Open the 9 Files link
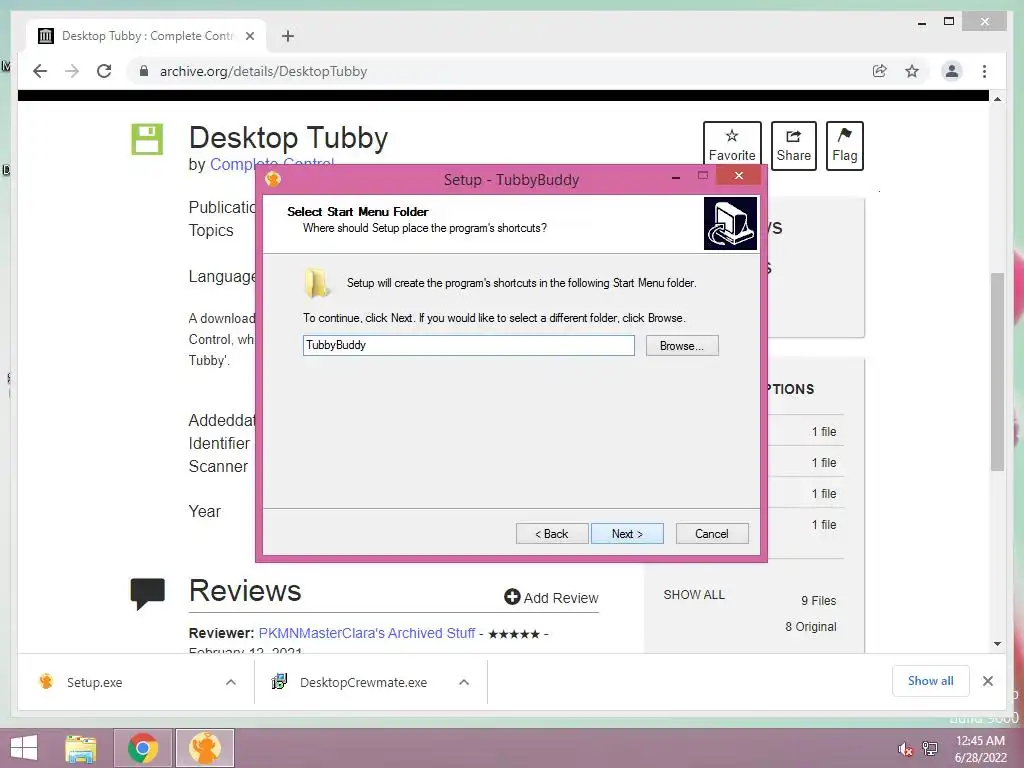This screenshot has height=768, width=1024. click(x=818, y=600)
